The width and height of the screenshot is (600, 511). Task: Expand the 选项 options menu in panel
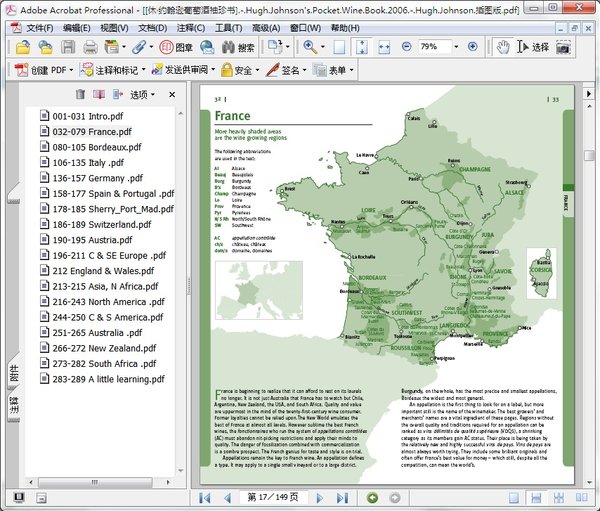pos(141,94)
